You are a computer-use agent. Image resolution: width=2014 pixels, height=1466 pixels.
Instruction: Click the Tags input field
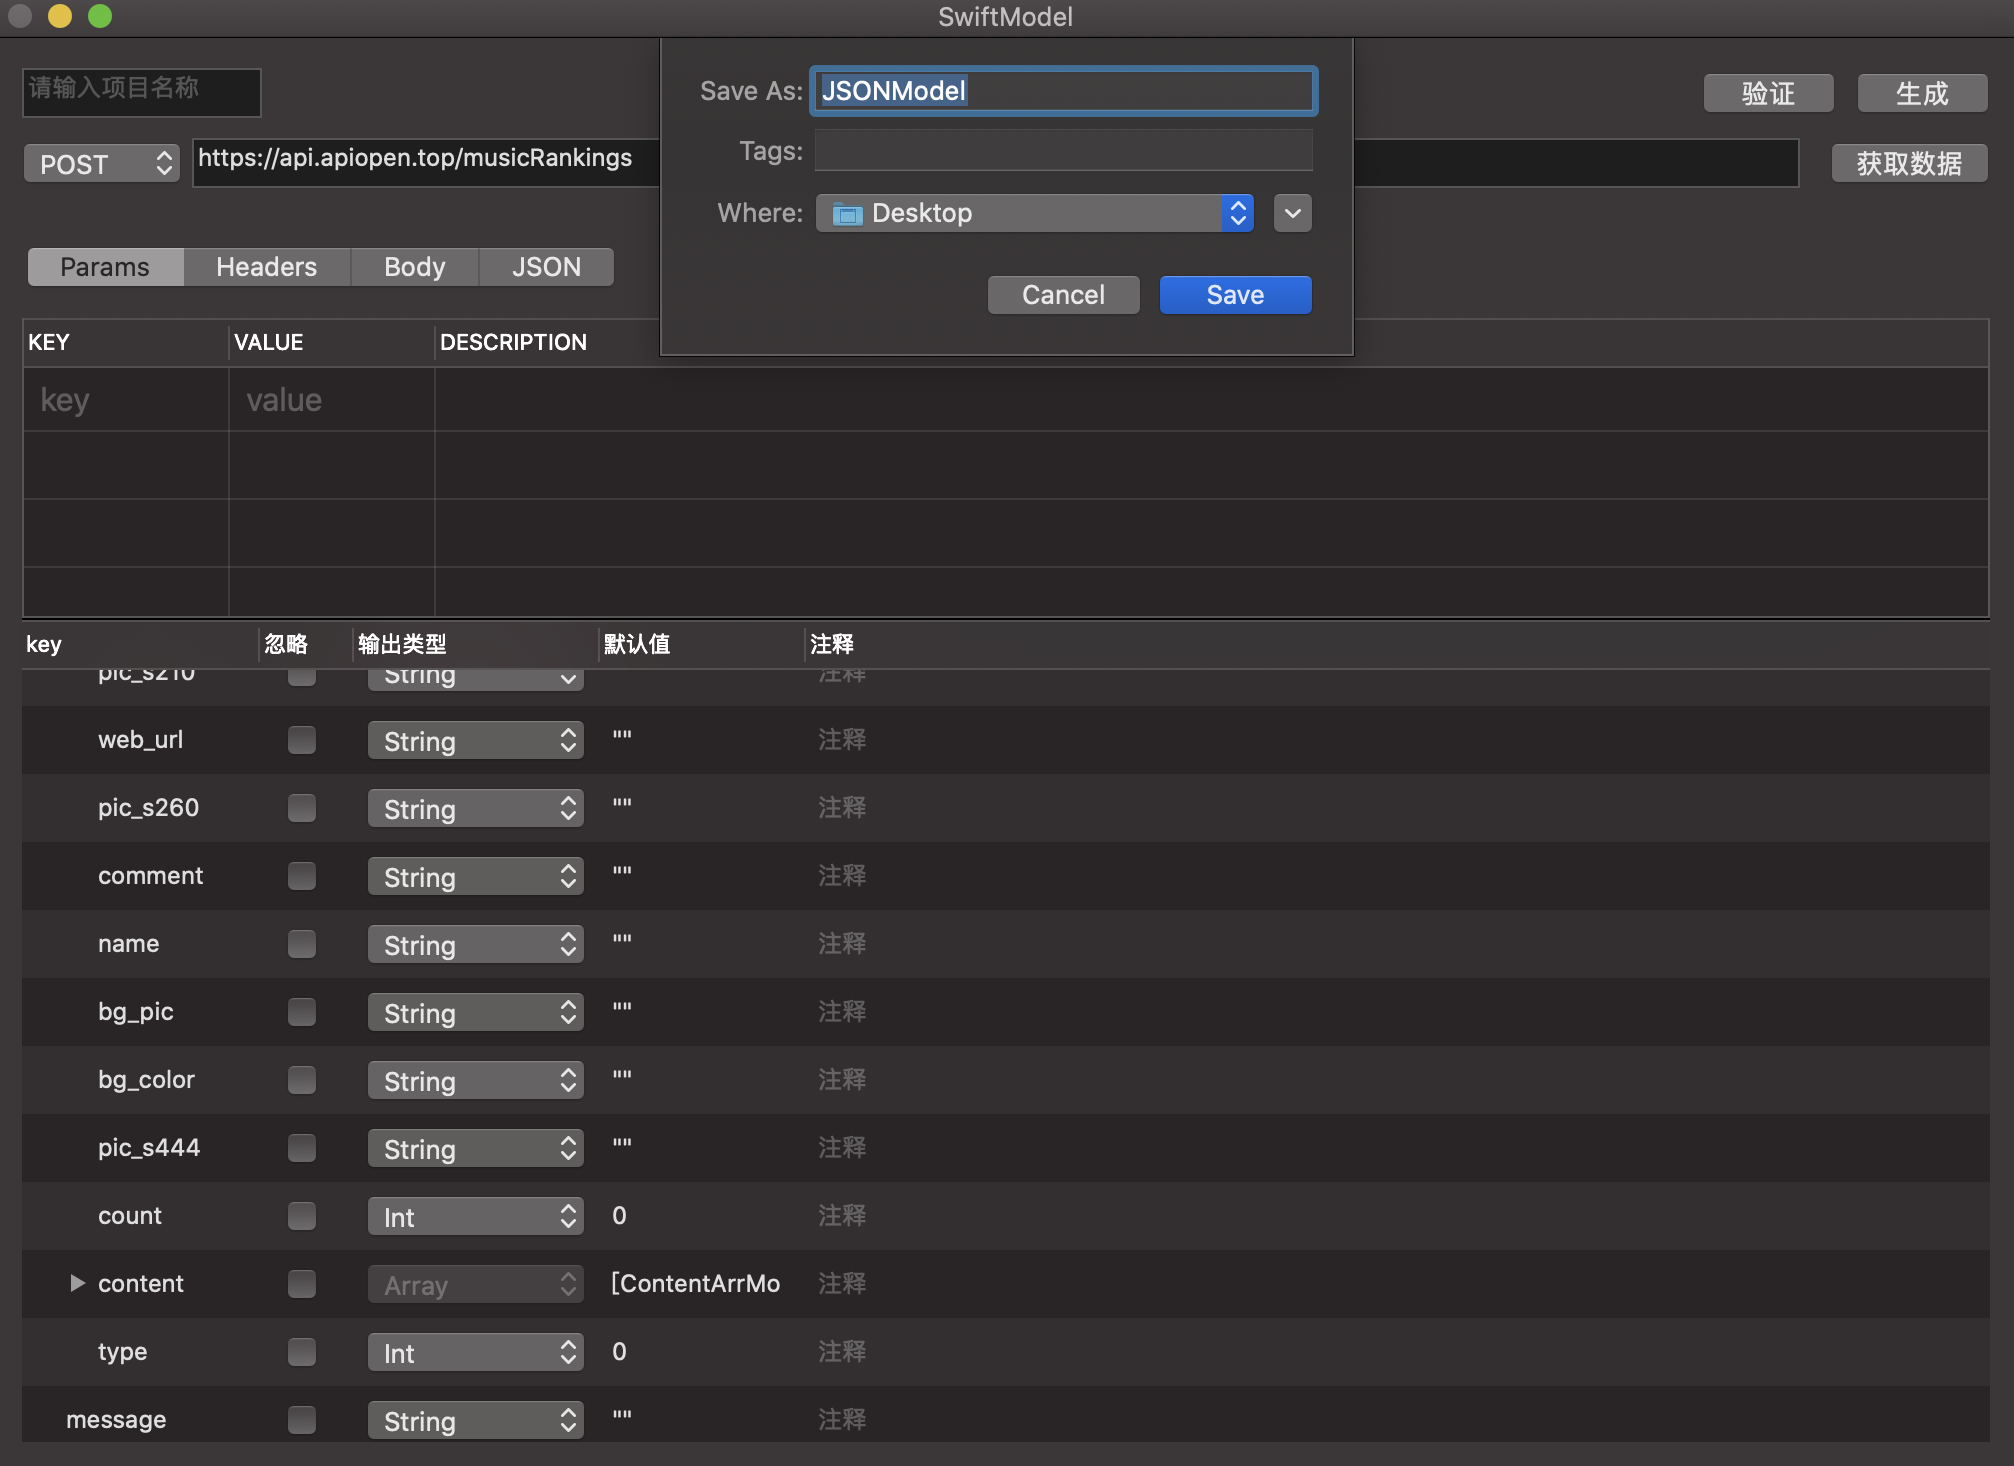click(1063, 151)
